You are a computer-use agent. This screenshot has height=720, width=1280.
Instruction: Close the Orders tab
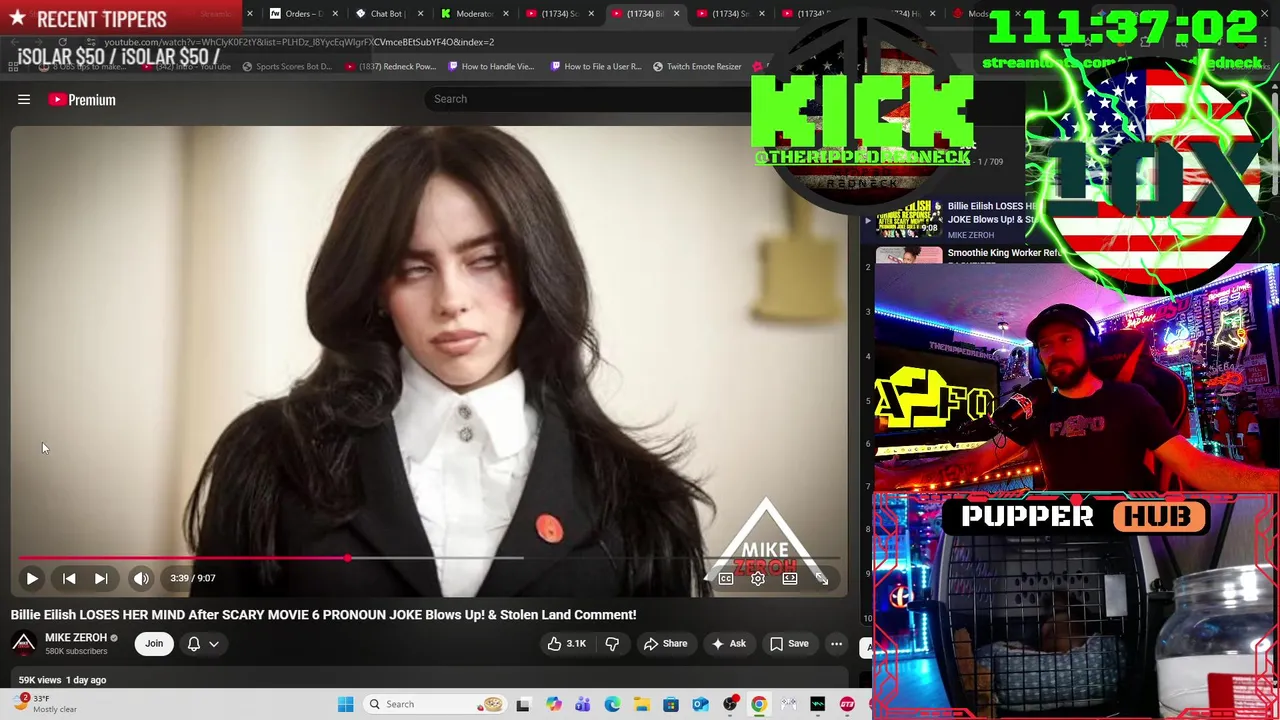click(x=335, y=14)
